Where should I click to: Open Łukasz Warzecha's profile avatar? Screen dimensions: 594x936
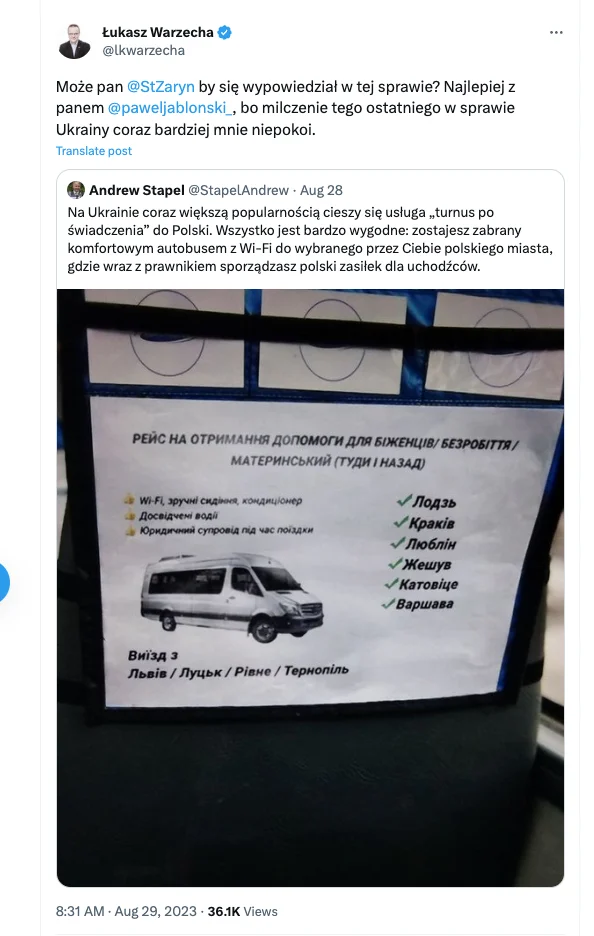tap(74, 41)
